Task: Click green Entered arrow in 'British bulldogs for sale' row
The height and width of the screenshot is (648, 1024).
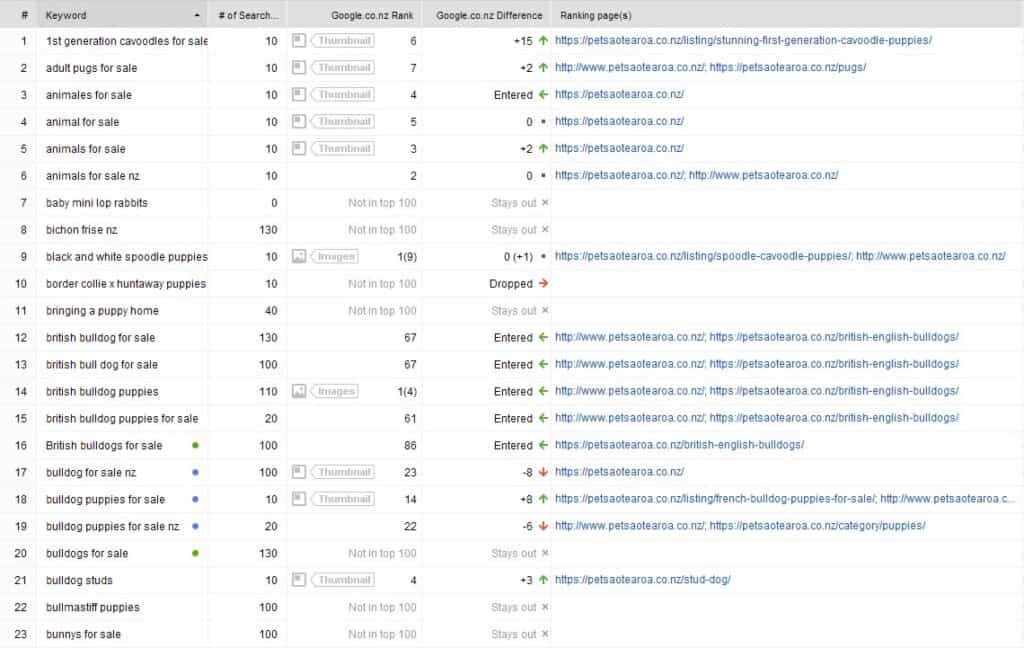Action: (543, 445)
